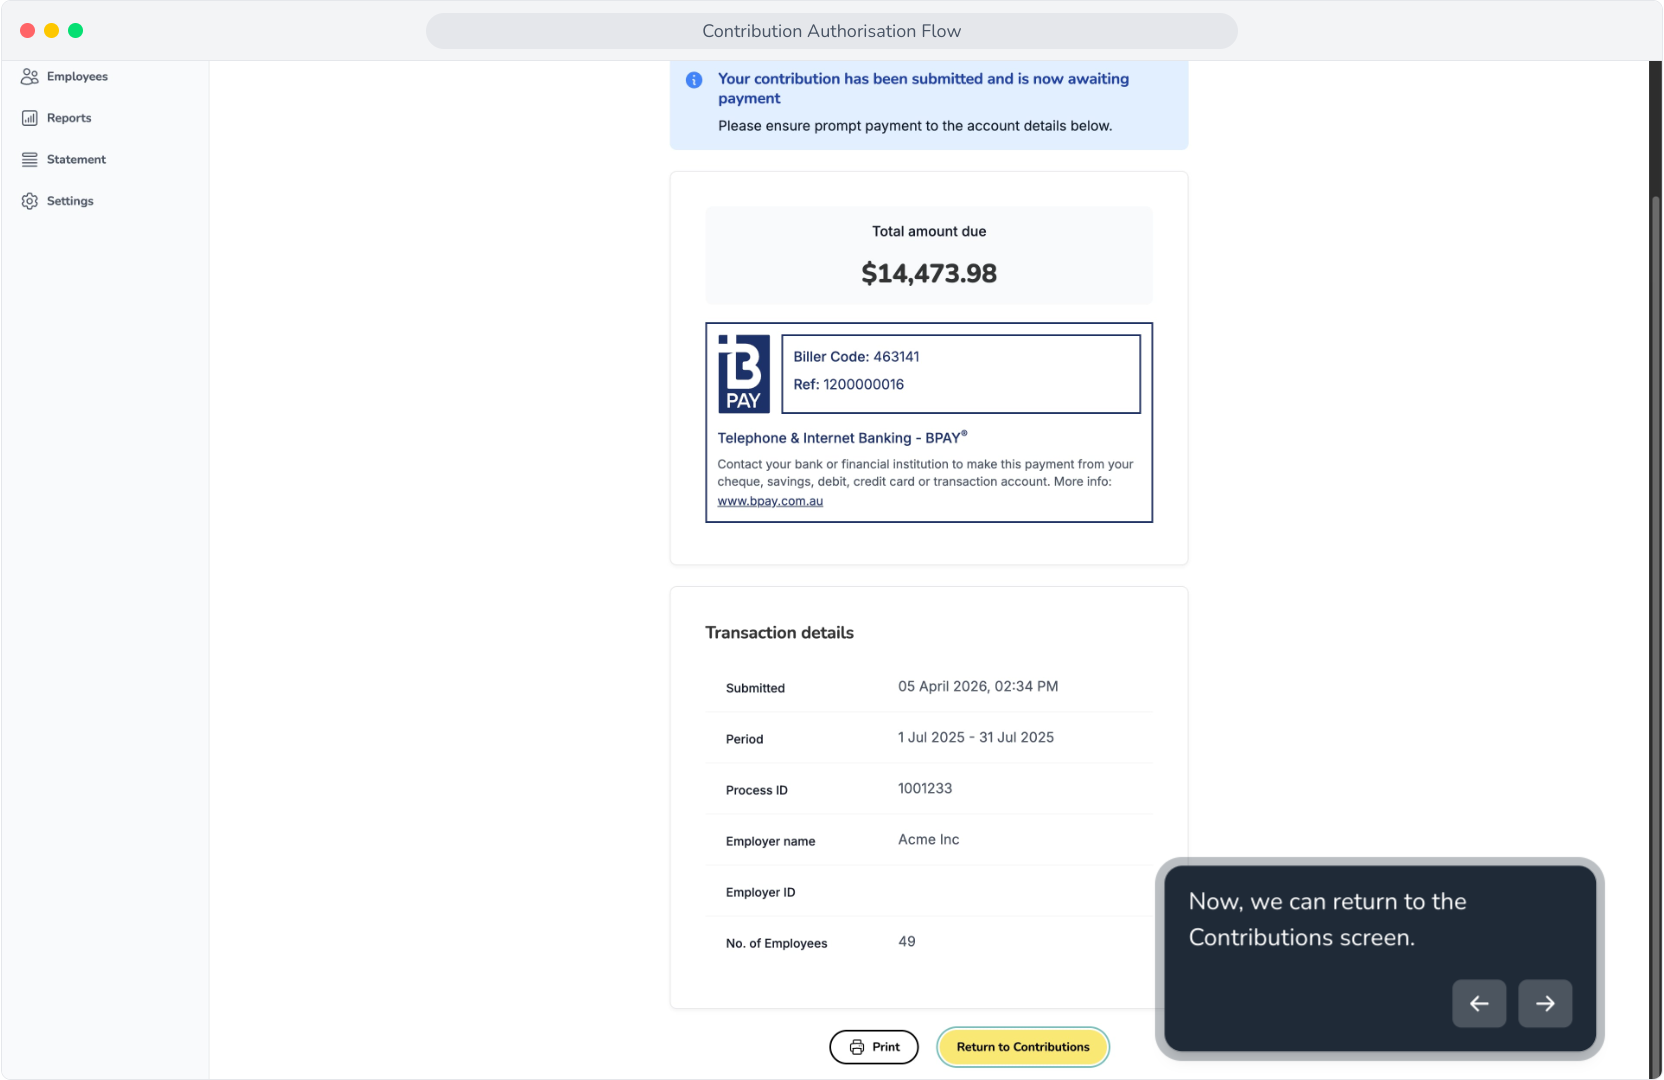Click the Settings gear icon
This screenshot has width=1664, height=1080.
tap(30, 201)
